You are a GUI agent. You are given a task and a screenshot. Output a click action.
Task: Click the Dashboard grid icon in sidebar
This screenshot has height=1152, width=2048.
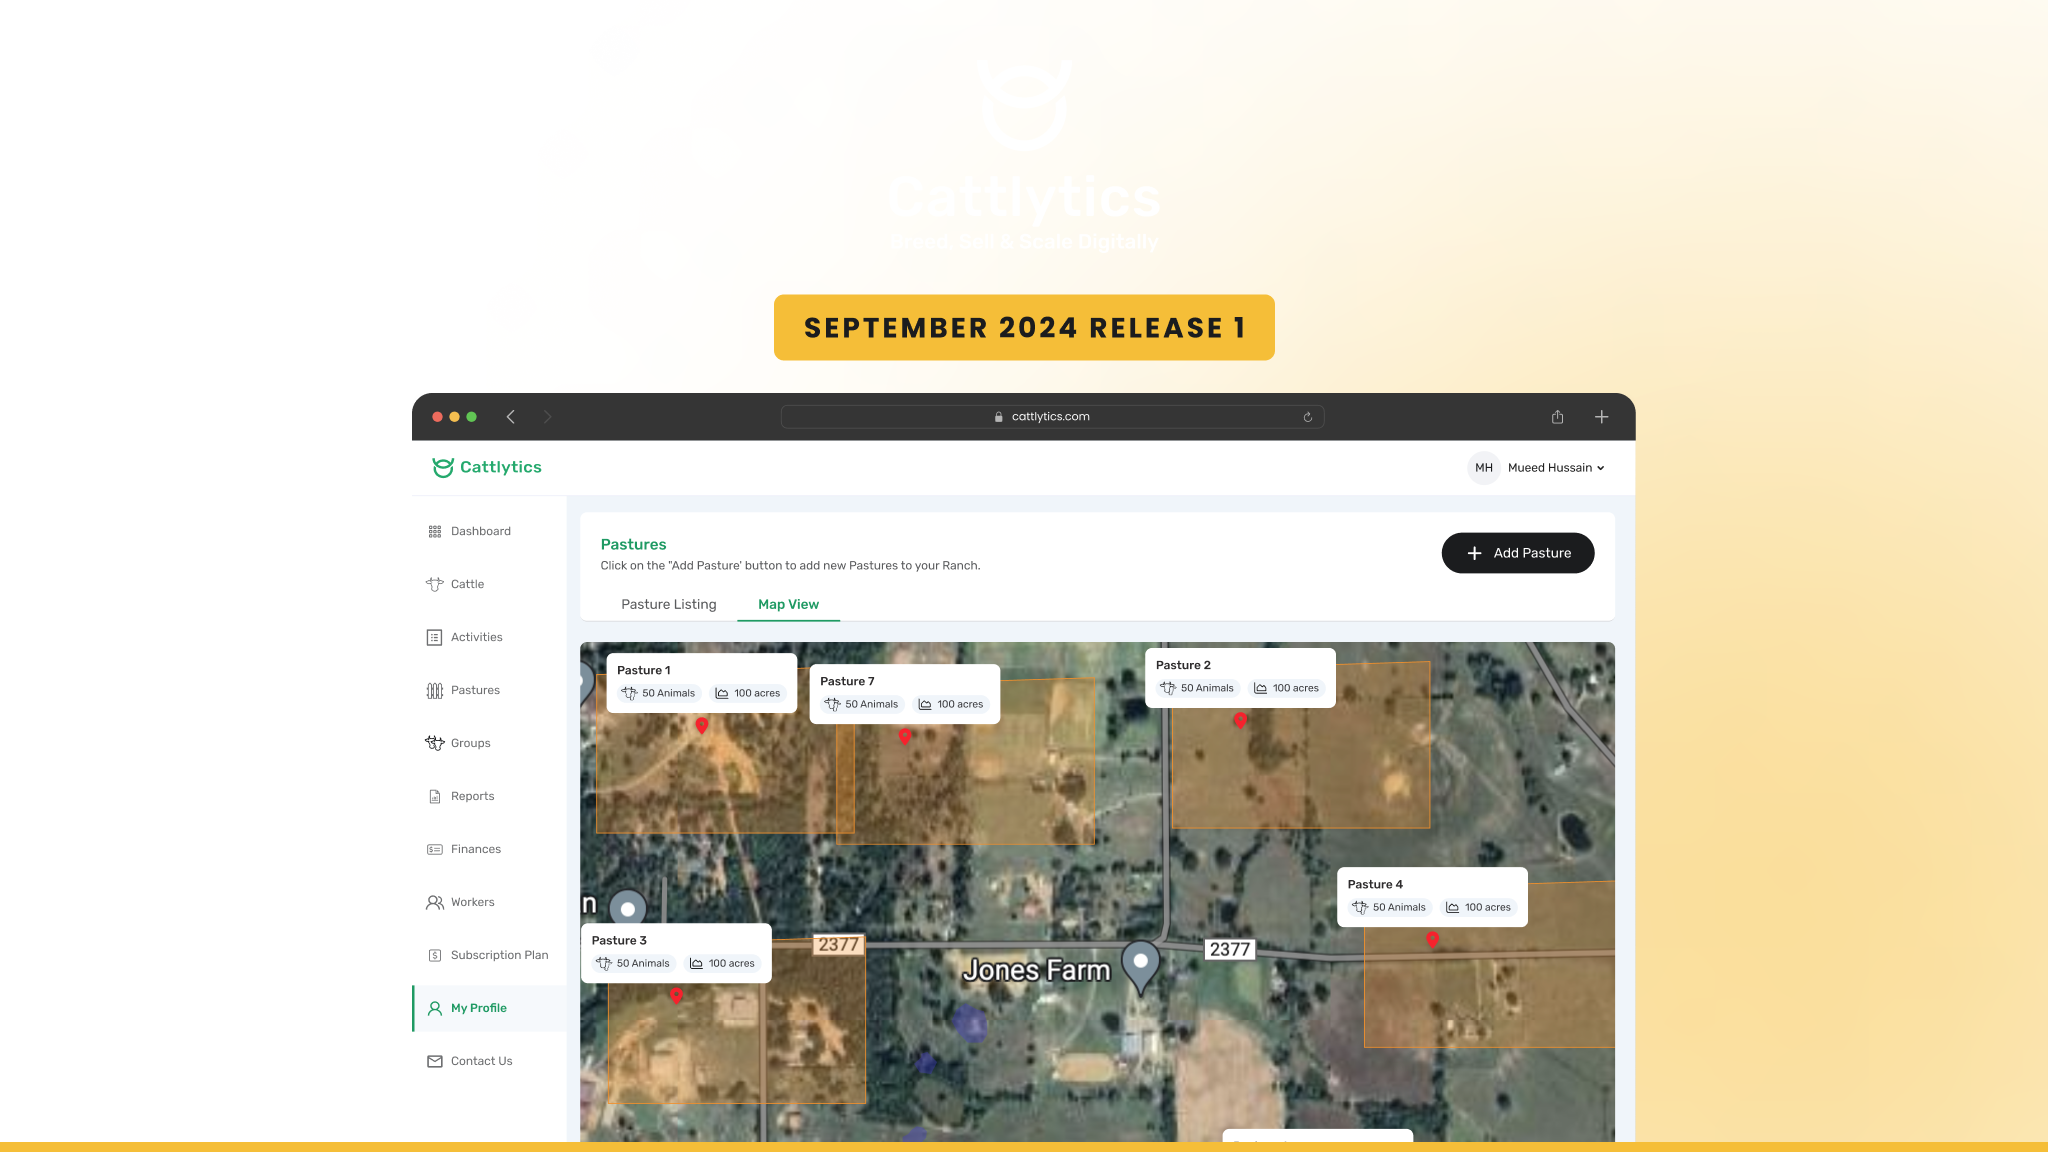point(434,531)
